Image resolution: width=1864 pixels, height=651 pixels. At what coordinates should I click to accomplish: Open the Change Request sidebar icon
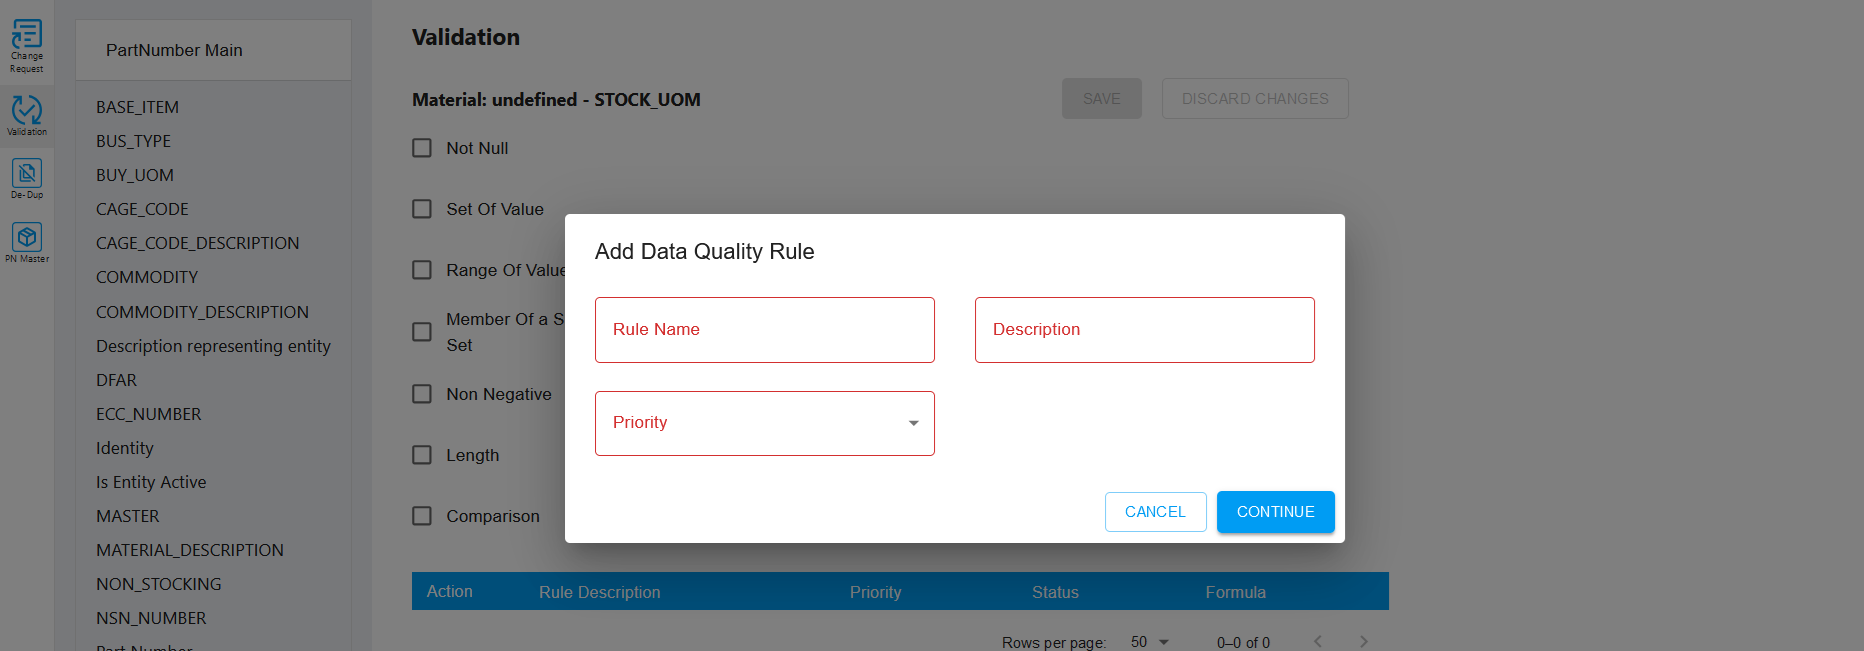coord(27,46)
